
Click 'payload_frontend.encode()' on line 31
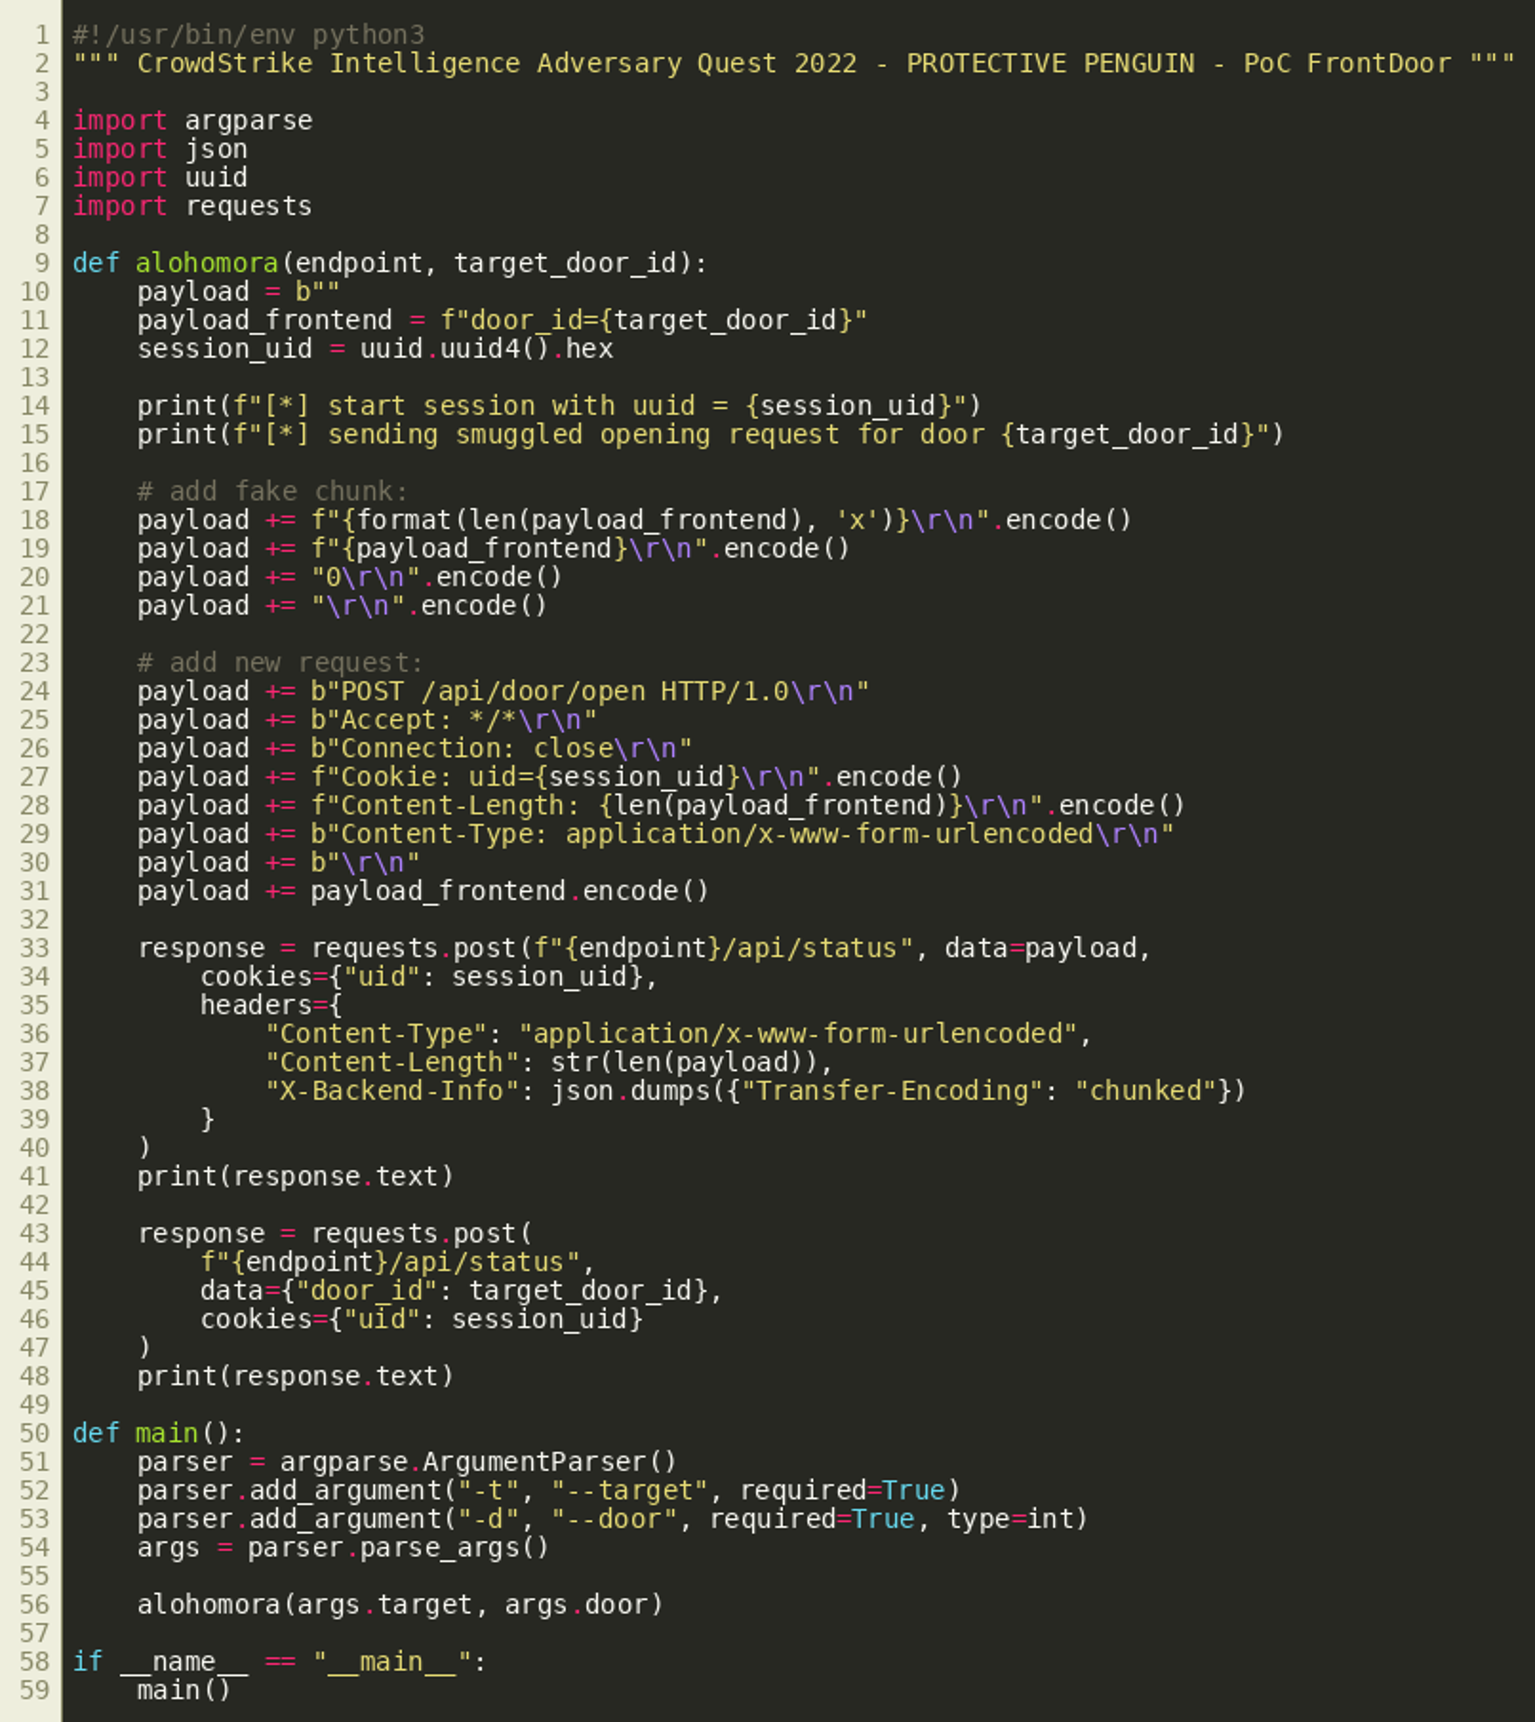[x=510, y=891]
